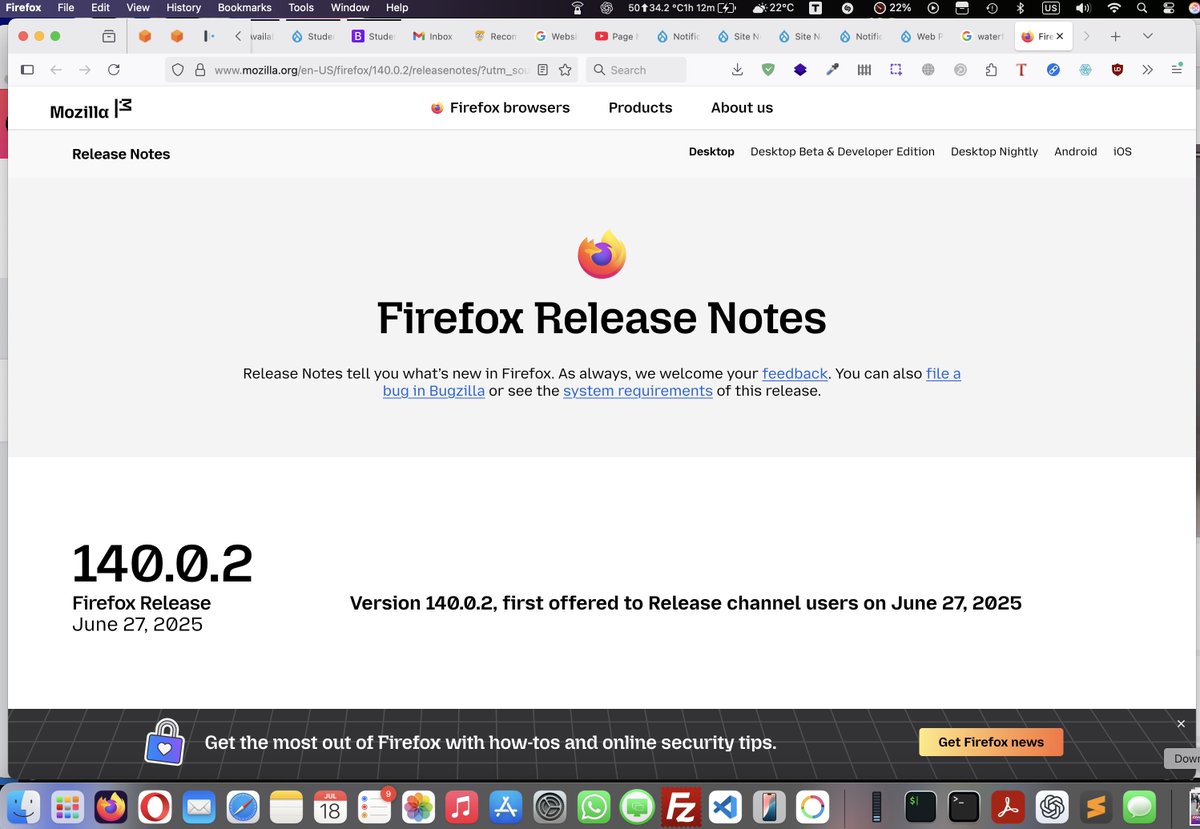1200x829 pixels.
Task: Open a new tab with the plus button
Action: pos(1116,36)
